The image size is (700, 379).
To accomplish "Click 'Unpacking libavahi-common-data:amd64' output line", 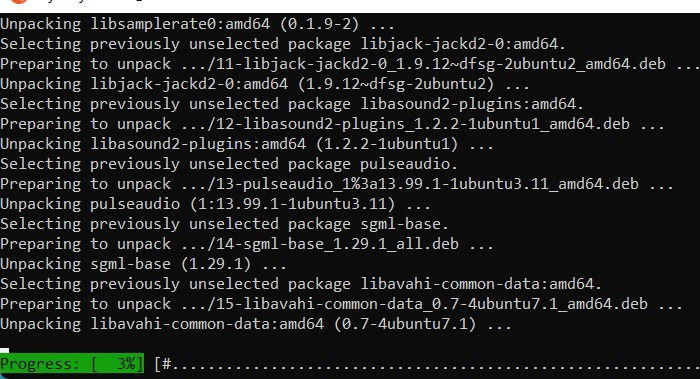I will [x=256, y=324].
